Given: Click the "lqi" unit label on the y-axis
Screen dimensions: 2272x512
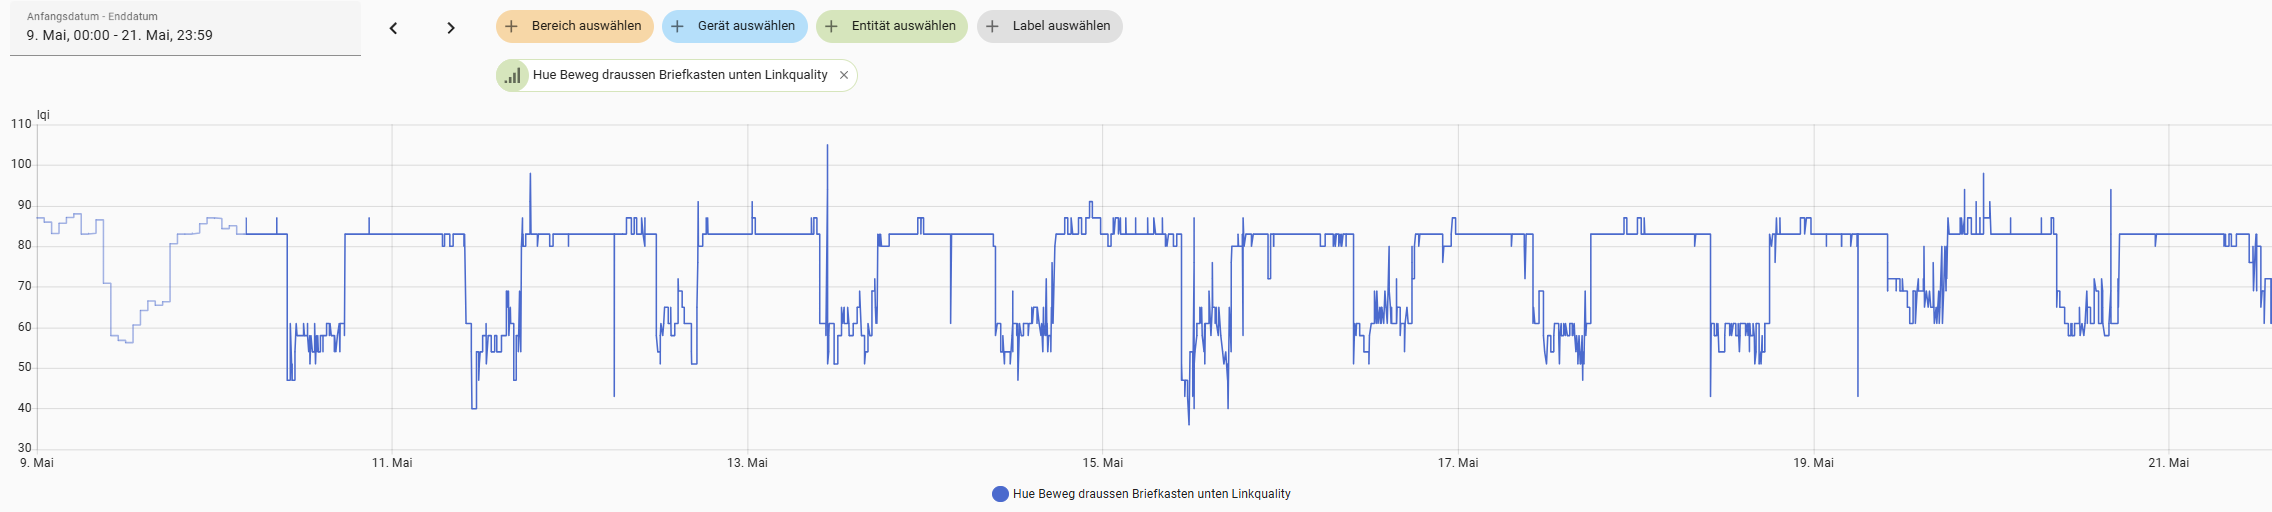Looking at the screenshot, I should click(x=43, y=115).
